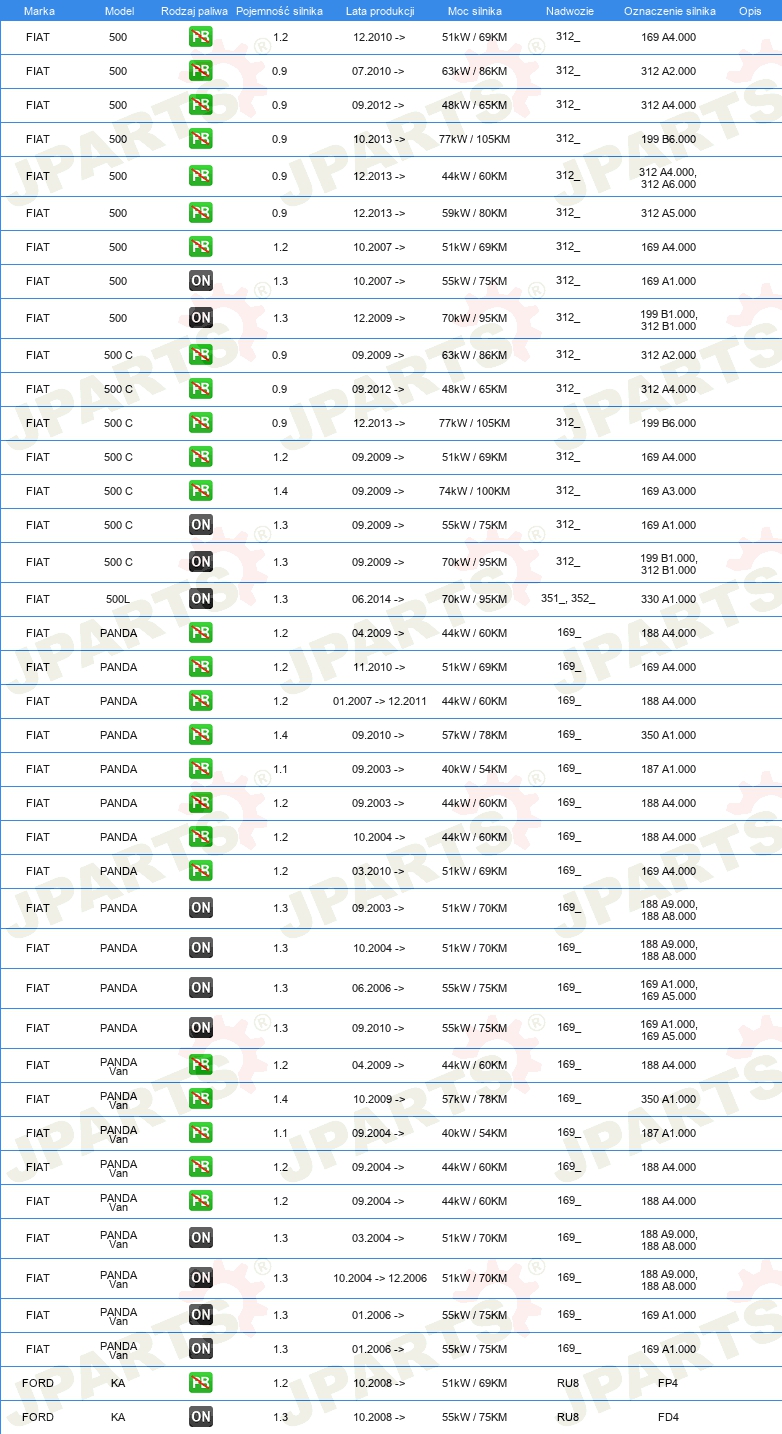The width and height of the screenshot is (782, 1434).
Task: Click the Oznaczenie silnika column header
Action: point(670,10)
